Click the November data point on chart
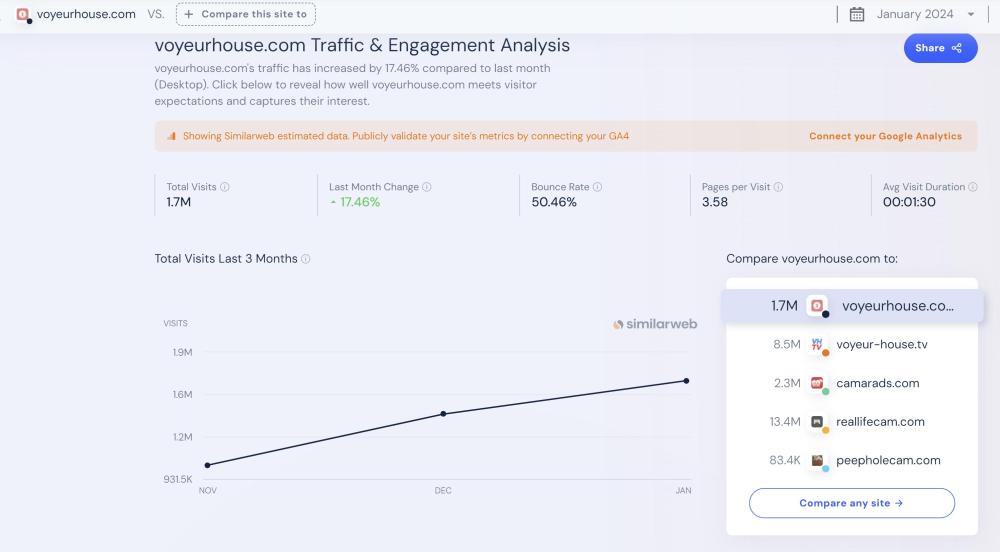The width and height of the screenshot is (1000, 552). point(208,465)
